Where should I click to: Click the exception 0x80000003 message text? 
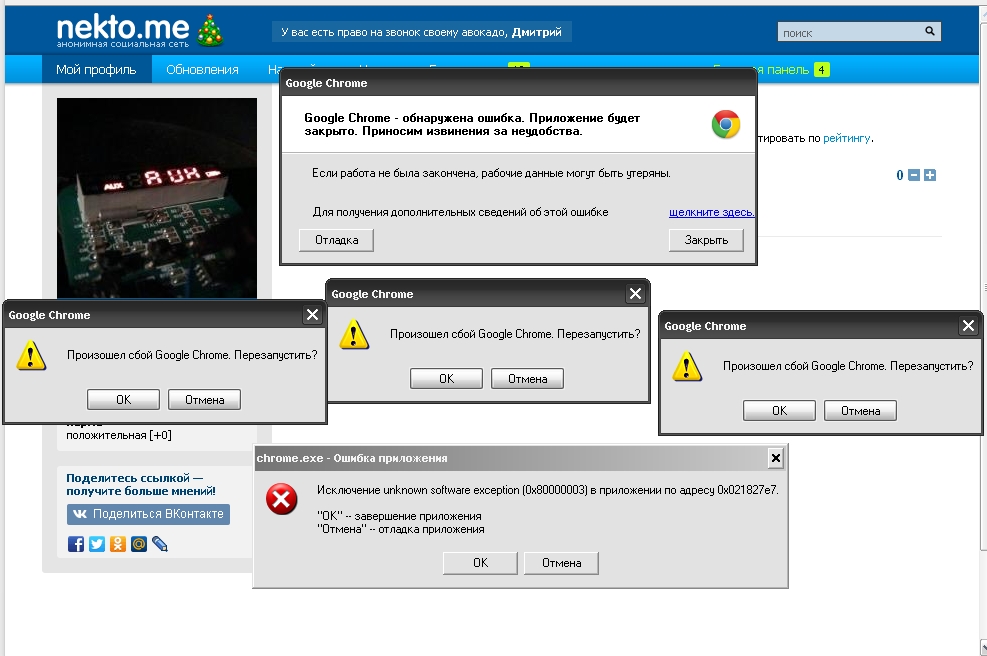(548, 490)
